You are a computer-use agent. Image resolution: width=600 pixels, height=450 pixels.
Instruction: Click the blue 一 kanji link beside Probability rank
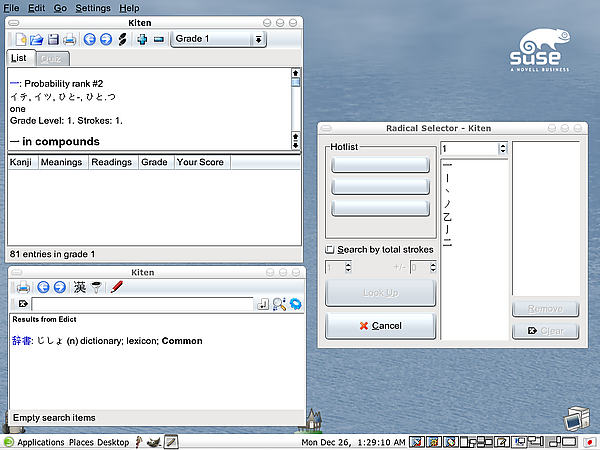click(x=14, y=83)
